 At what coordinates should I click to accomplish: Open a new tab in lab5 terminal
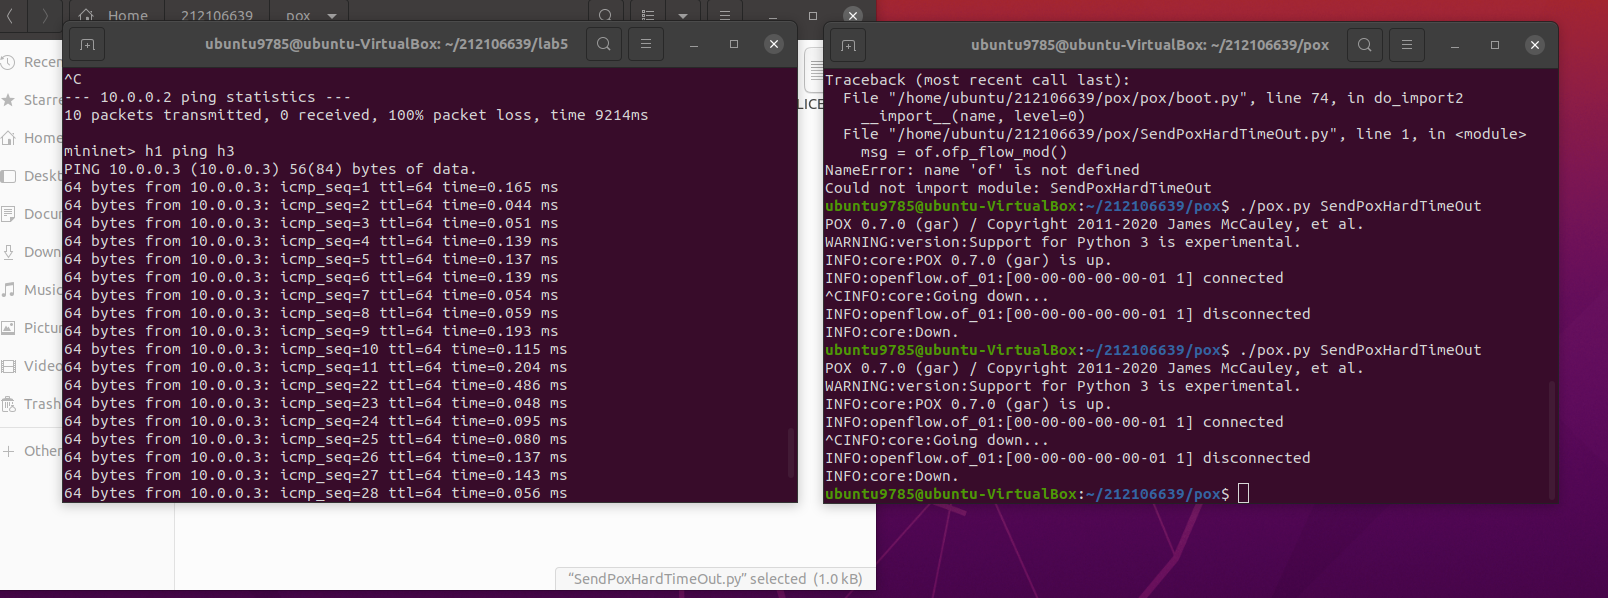pyautogui.click(x=87, y=45)
